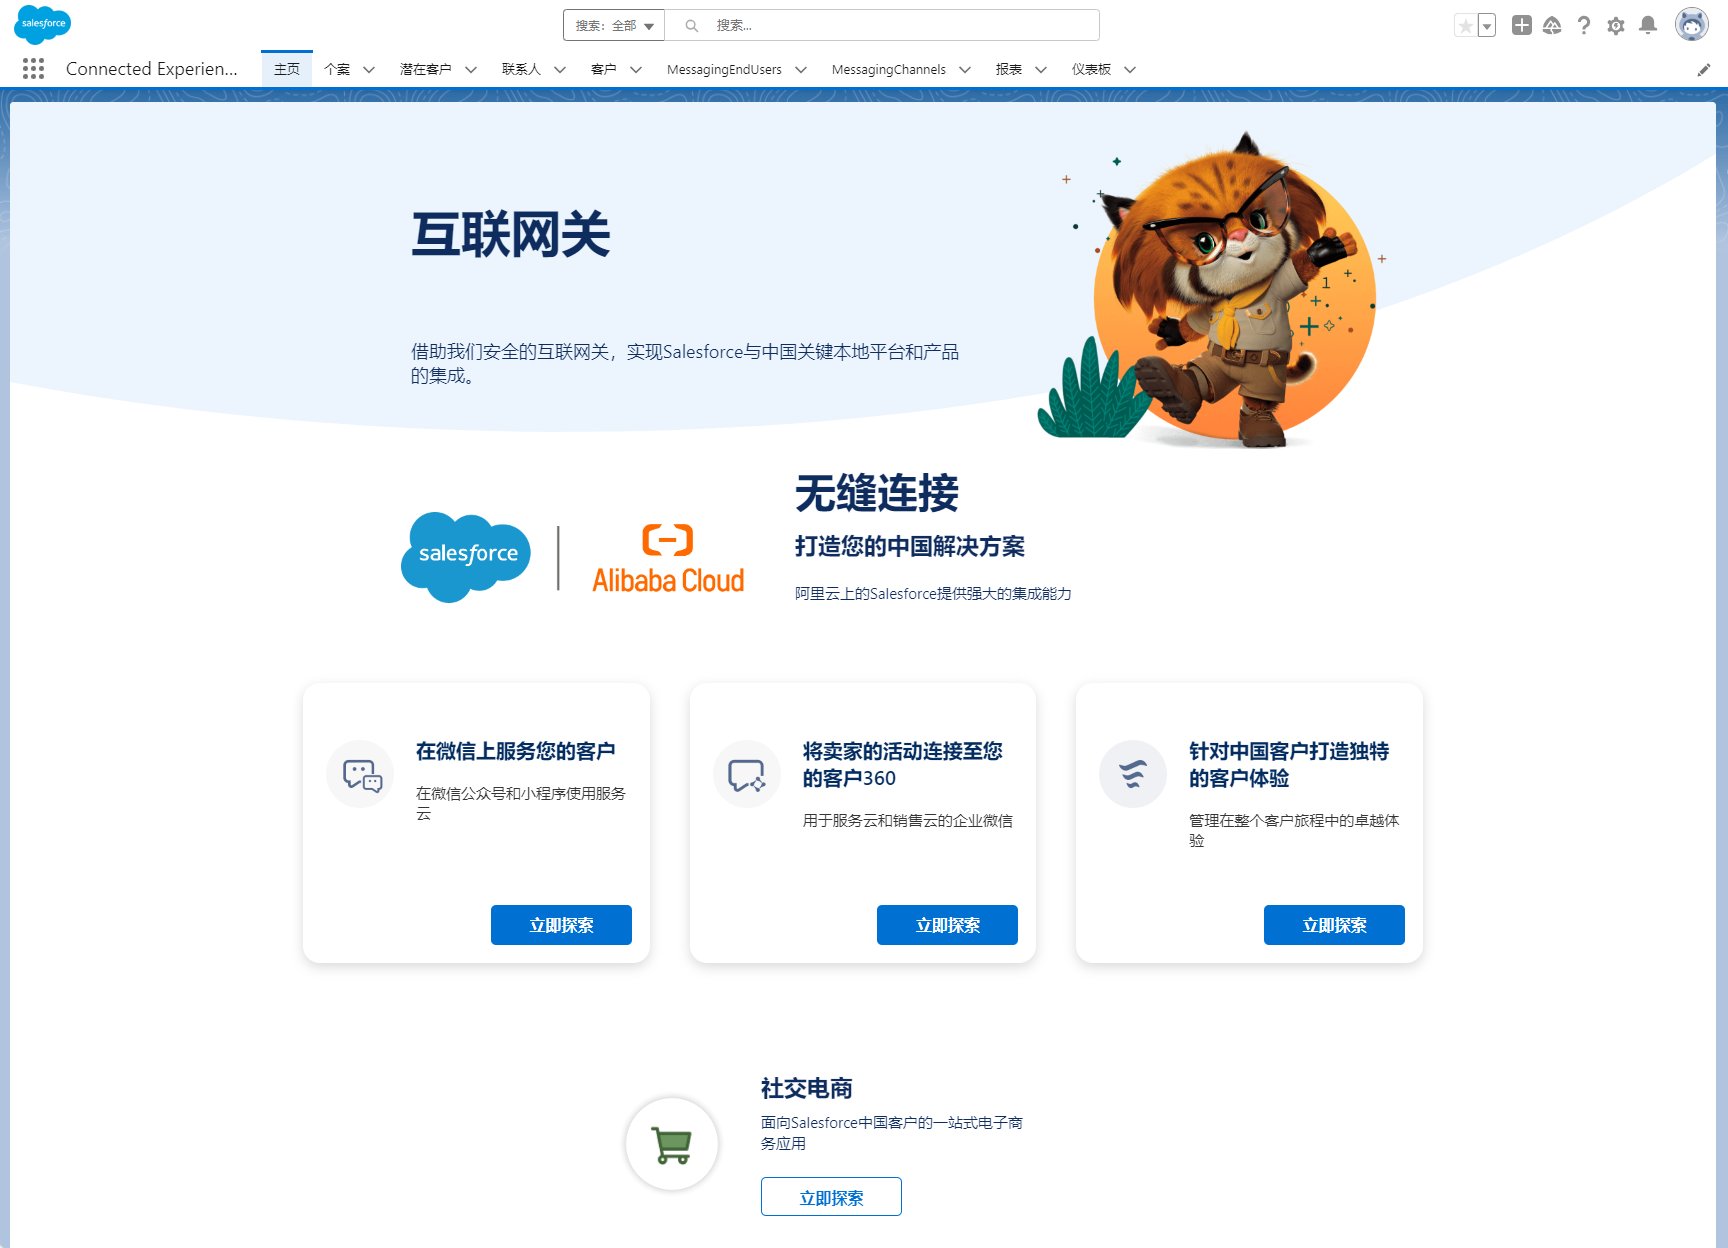Click the Salesforce cloud logo in header
The width and height of the screenshot is (1728, 1248).
43,24
